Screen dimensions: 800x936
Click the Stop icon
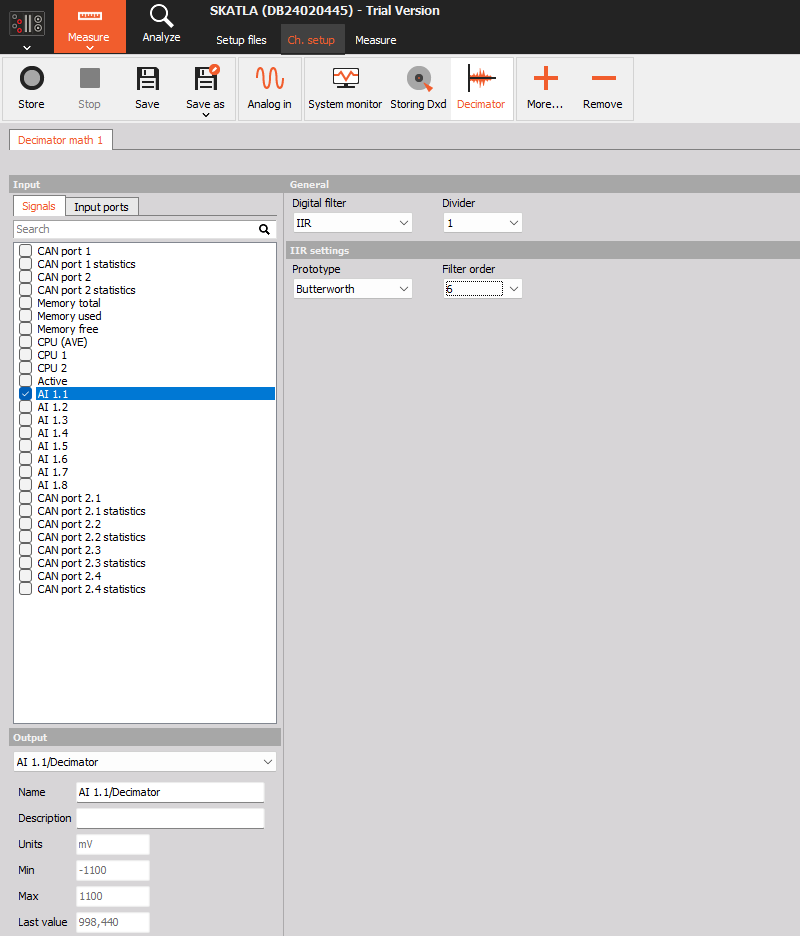pyautogui.click(x=89, y=88)
